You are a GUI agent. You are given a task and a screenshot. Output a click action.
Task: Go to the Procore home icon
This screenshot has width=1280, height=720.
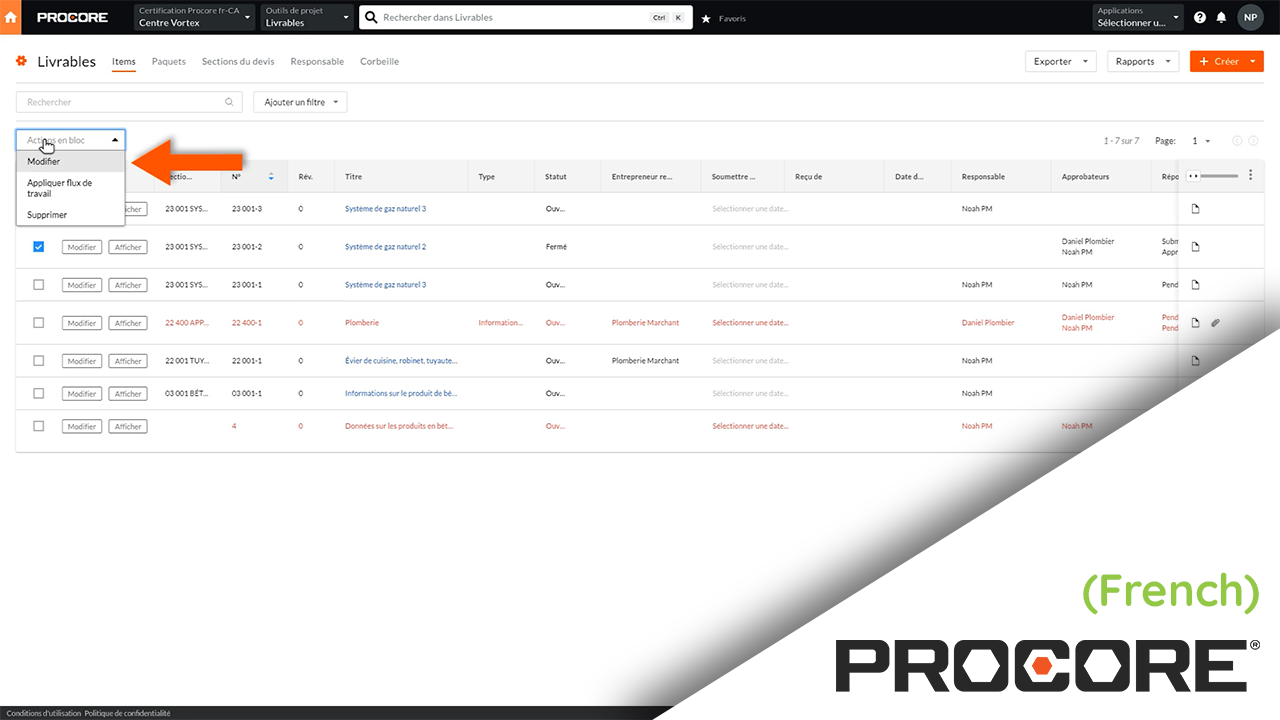(x=12, y=17)
